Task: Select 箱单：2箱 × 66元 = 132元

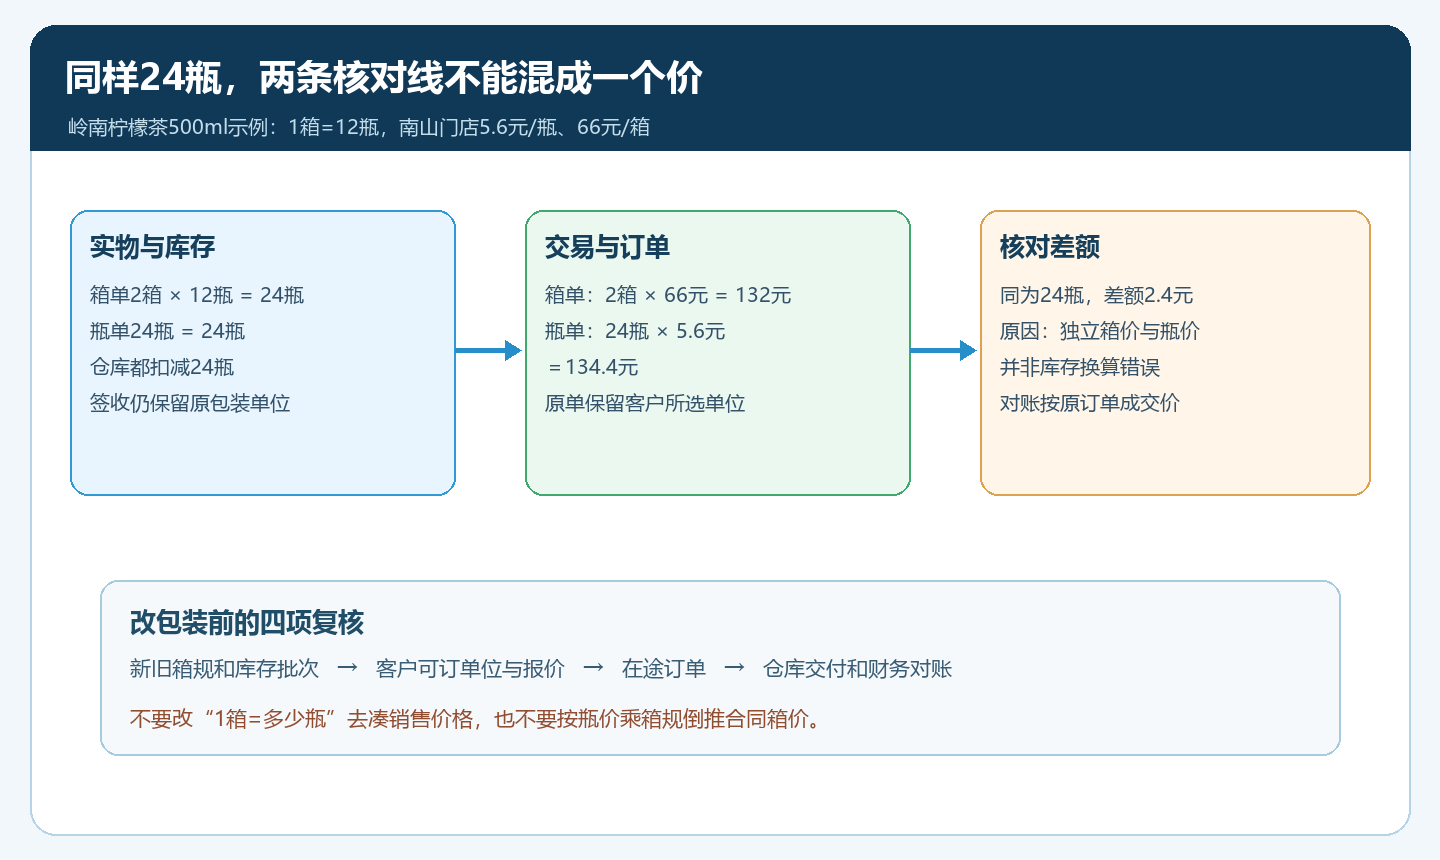Action: point(668,295)
